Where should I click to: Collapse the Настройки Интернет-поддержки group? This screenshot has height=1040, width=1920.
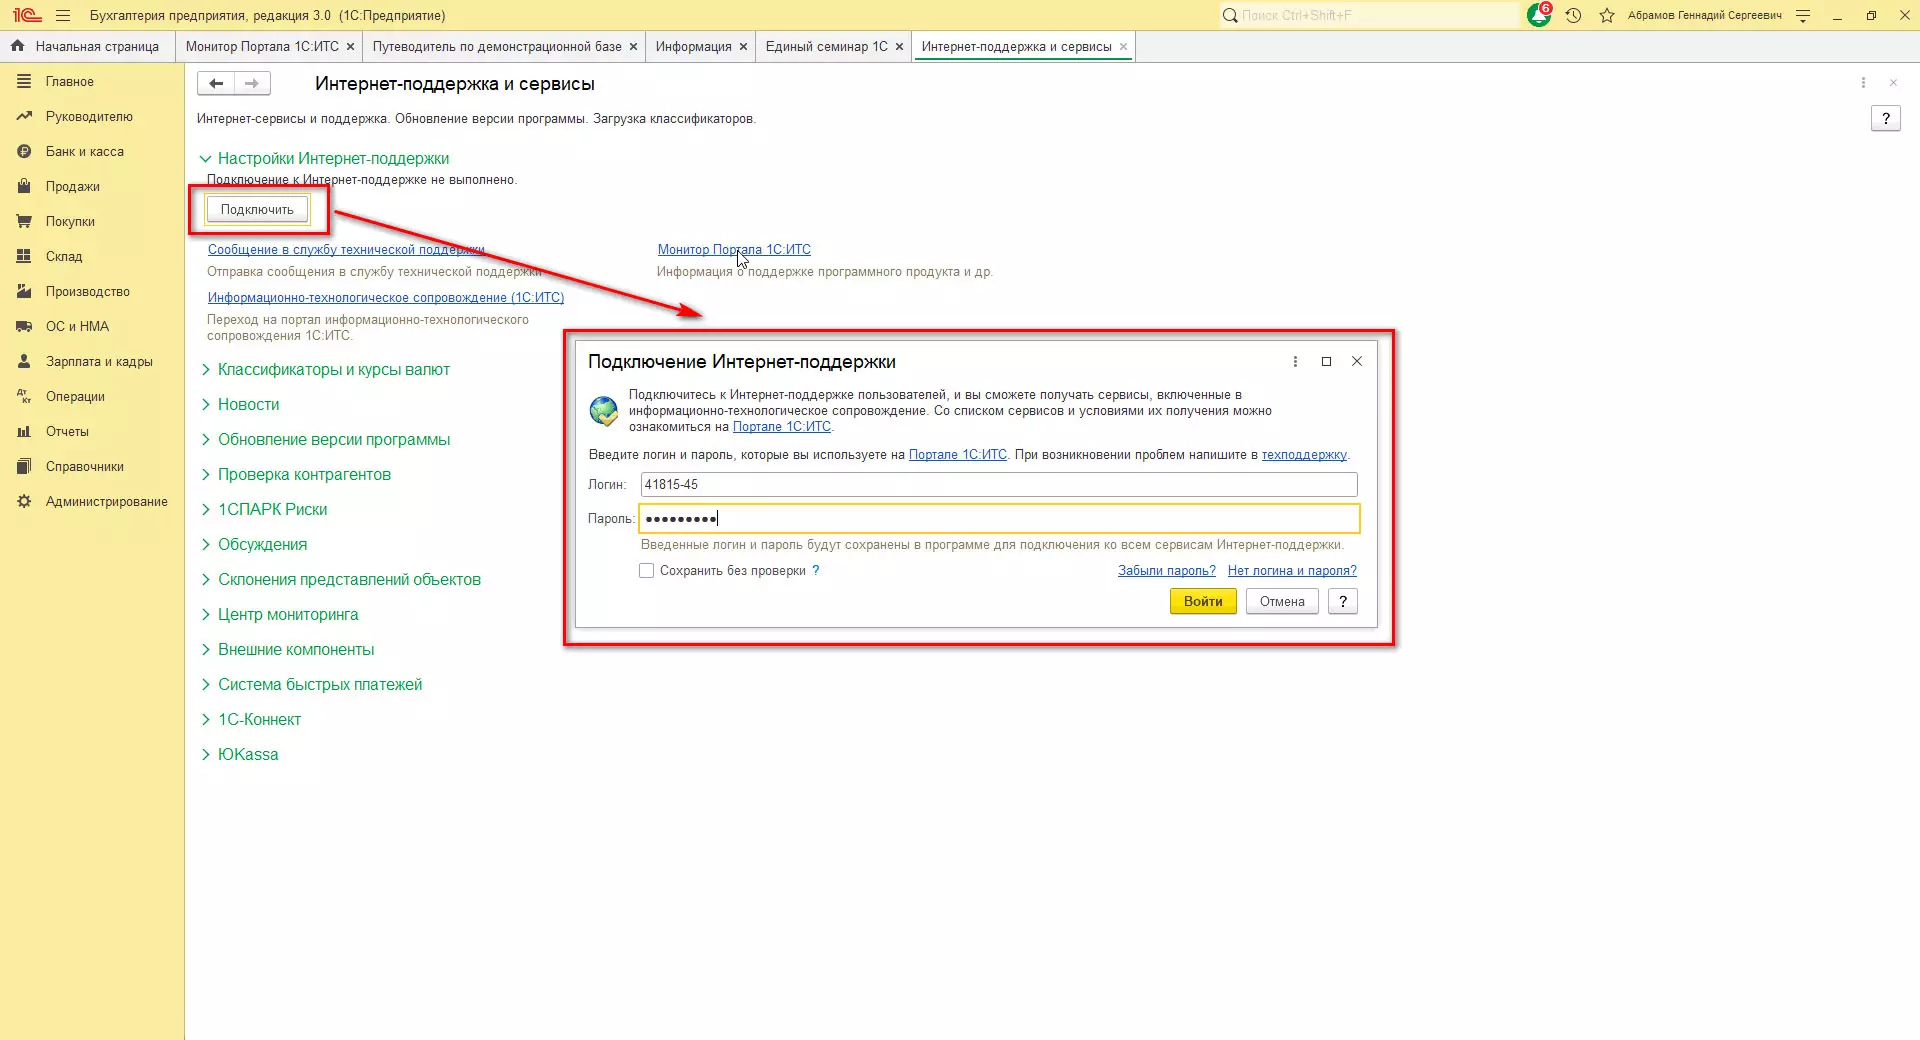324,158
